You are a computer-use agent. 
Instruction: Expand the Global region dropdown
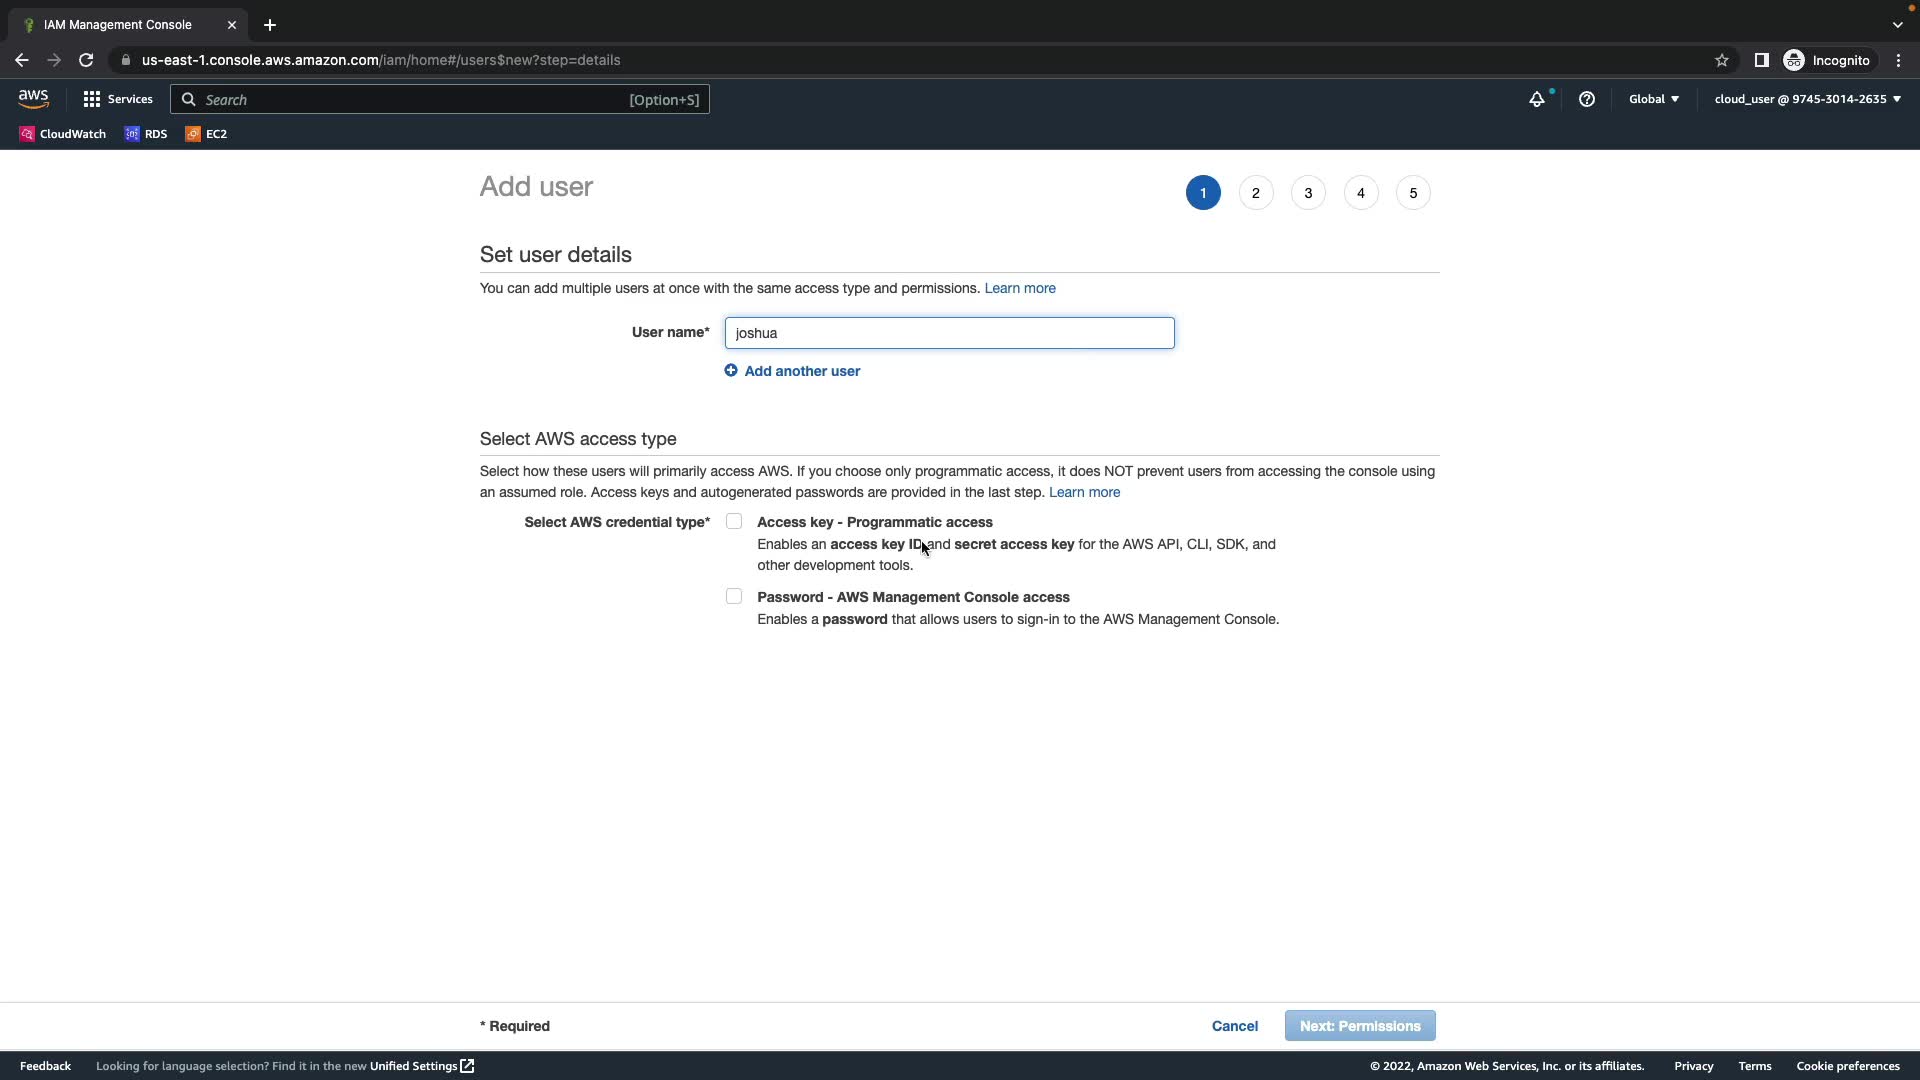pos(1653,99)
